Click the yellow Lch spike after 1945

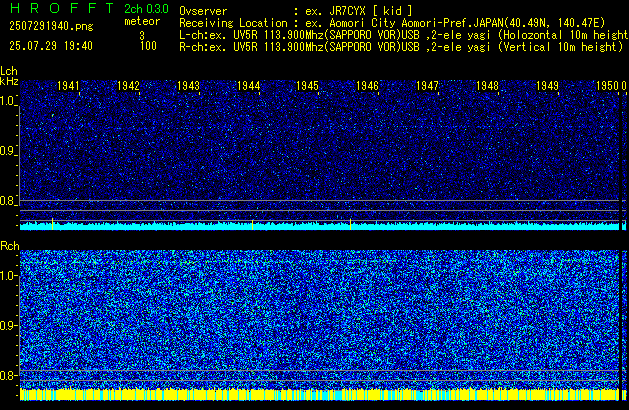tap(351, 224)
